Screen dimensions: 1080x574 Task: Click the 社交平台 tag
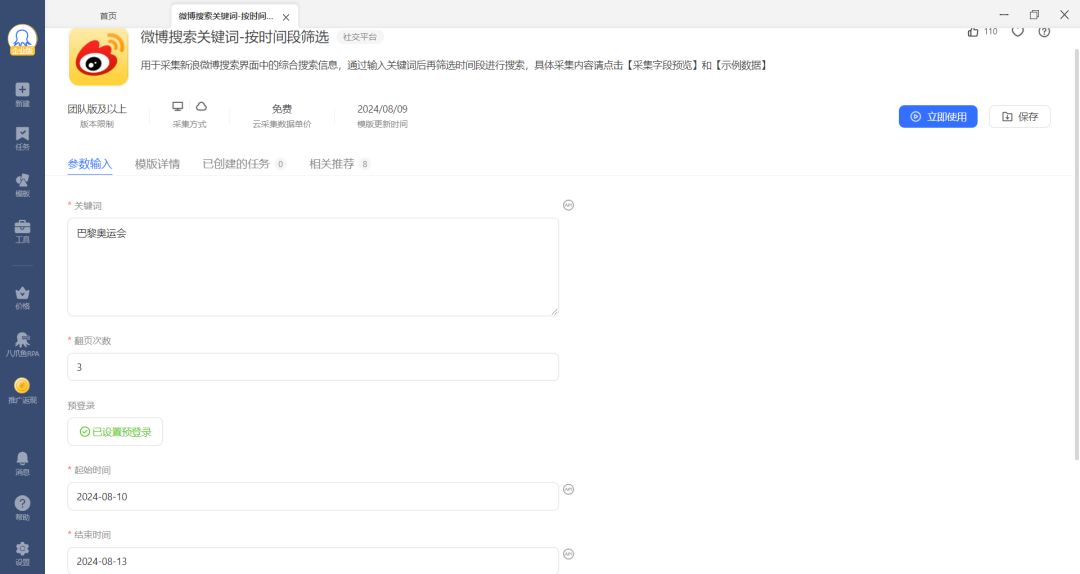pos(360,37)
